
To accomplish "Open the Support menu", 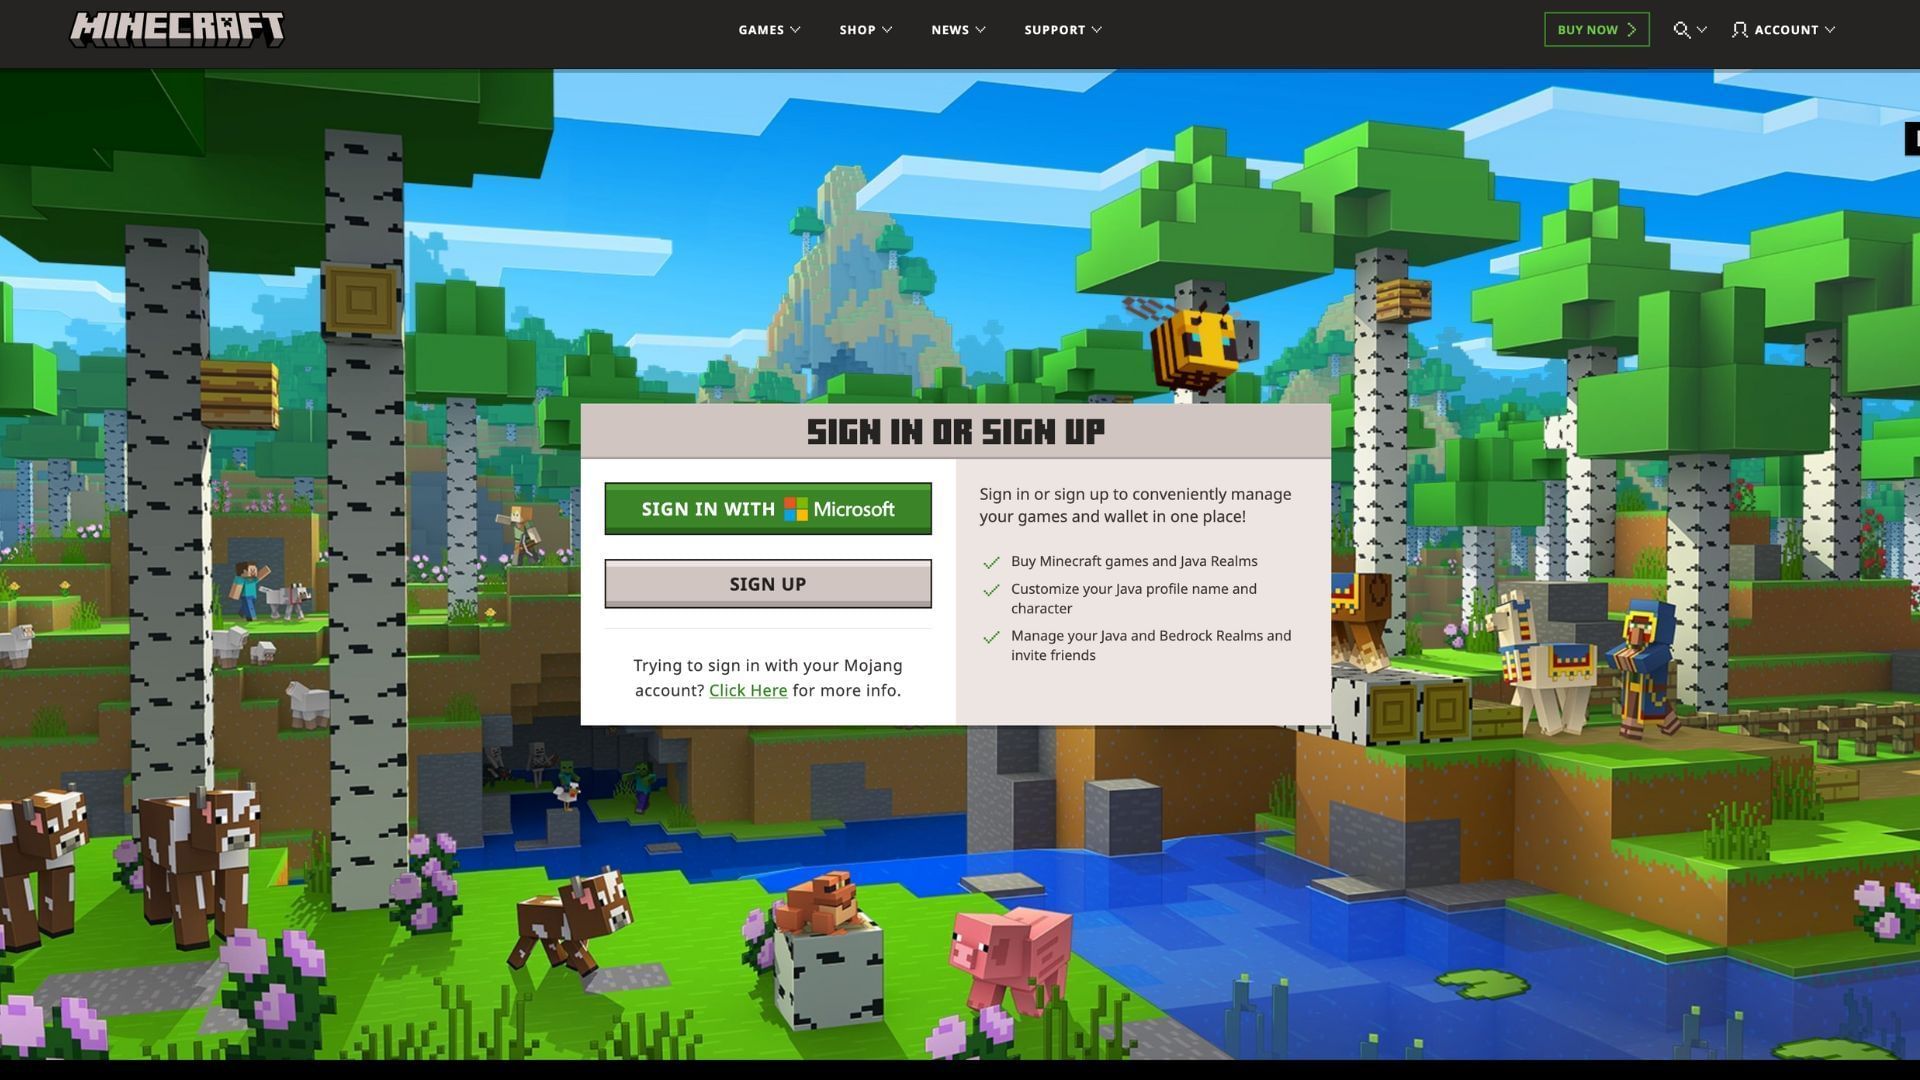I will click(x=1063, y=30).
